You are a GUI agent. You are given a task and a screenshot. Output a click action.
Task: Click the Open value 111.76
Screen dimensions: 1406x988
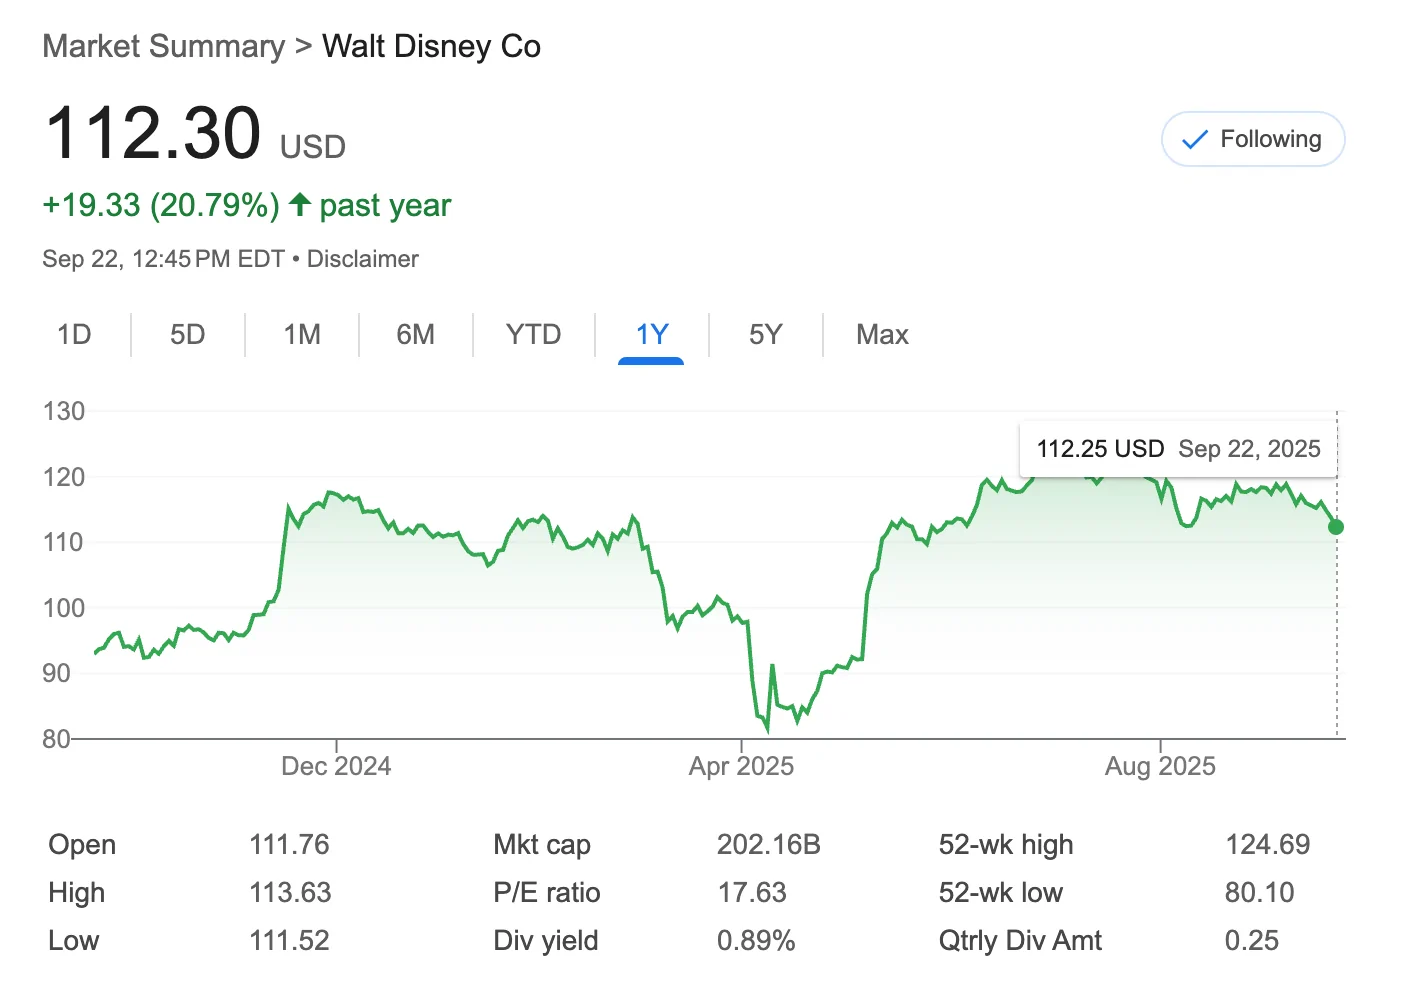pyautogui.click(x=289, y=845)
